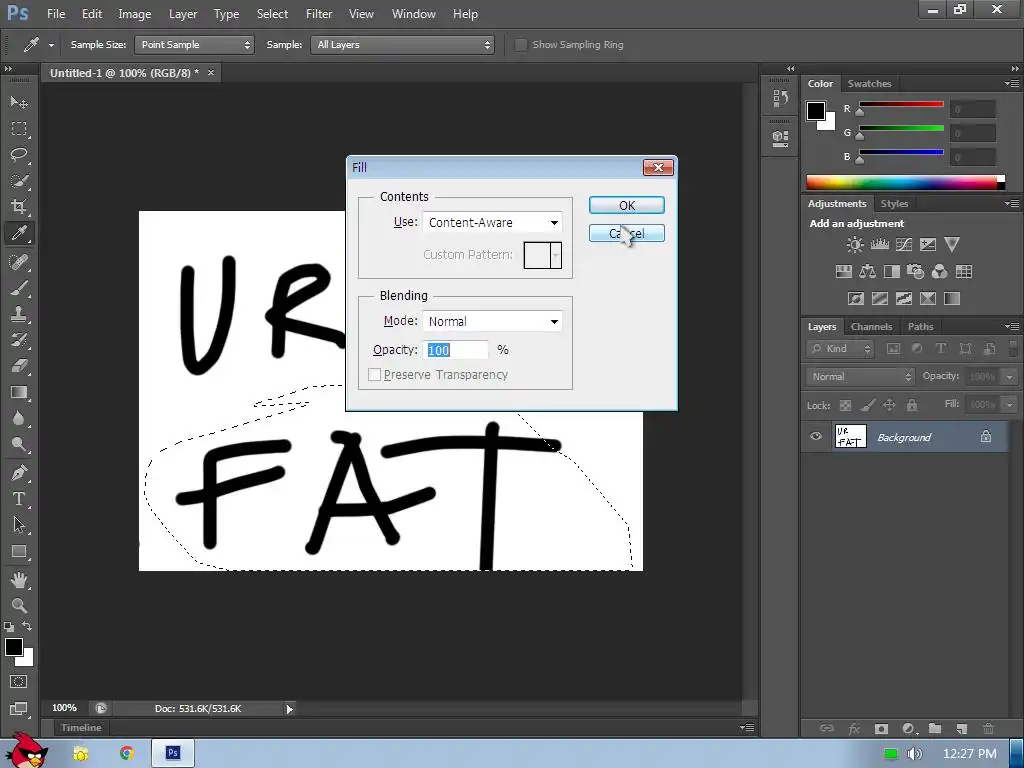Create a new layer icon
This screenshot has width=1024, height=768.
[x=961, y=728]
